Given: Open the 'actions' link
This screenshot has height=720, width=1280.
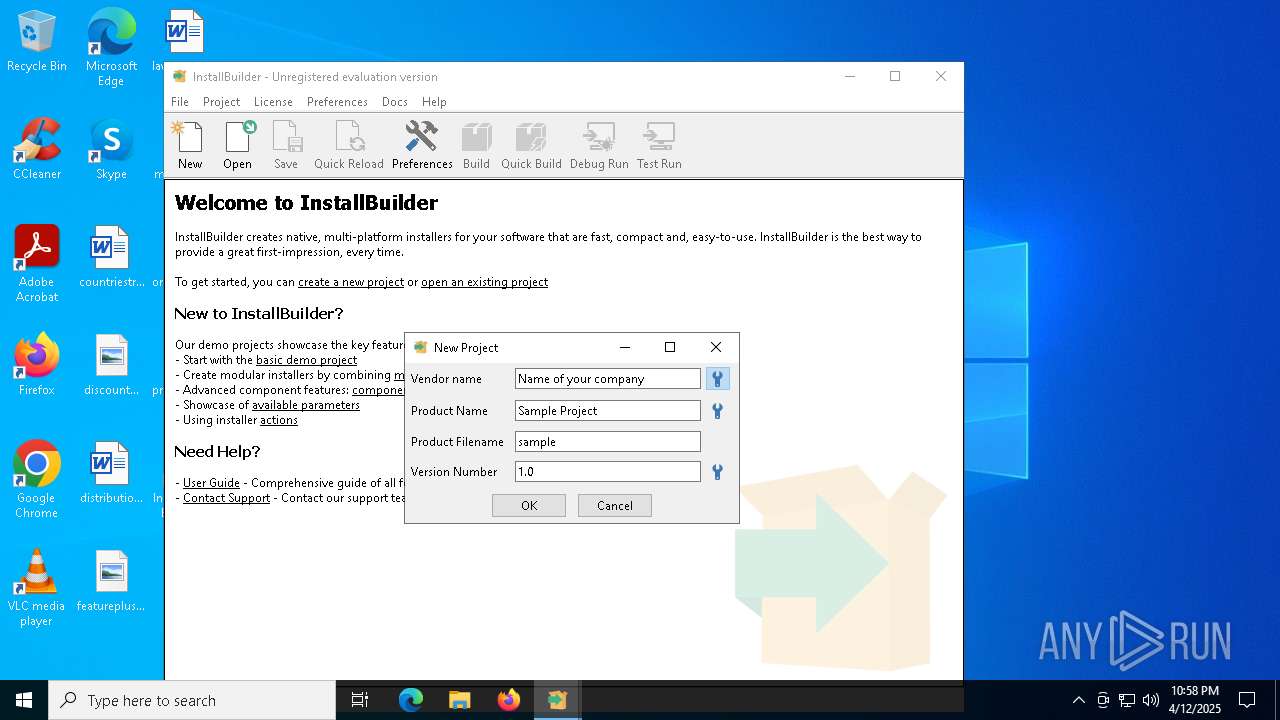Looking at the screenshot, I should point(279,420).
